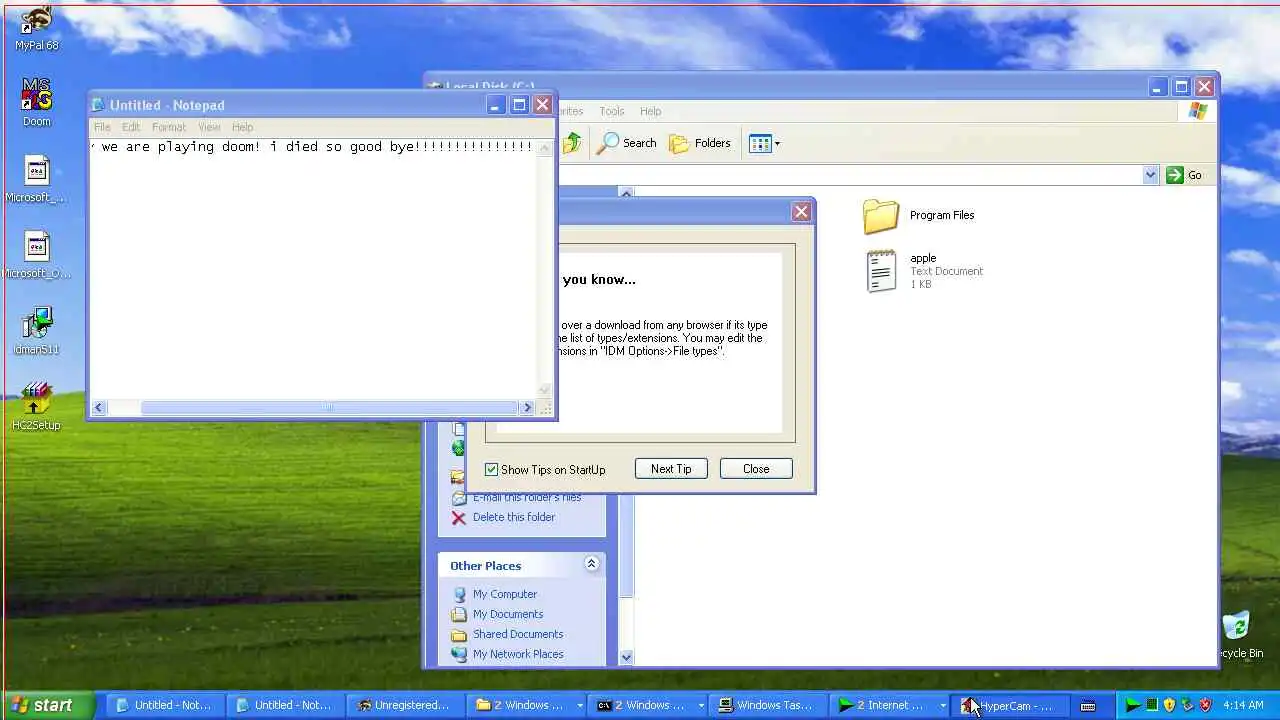Click the Start button
This screenshot has width=1280, height=720.
tap(47, 705)
